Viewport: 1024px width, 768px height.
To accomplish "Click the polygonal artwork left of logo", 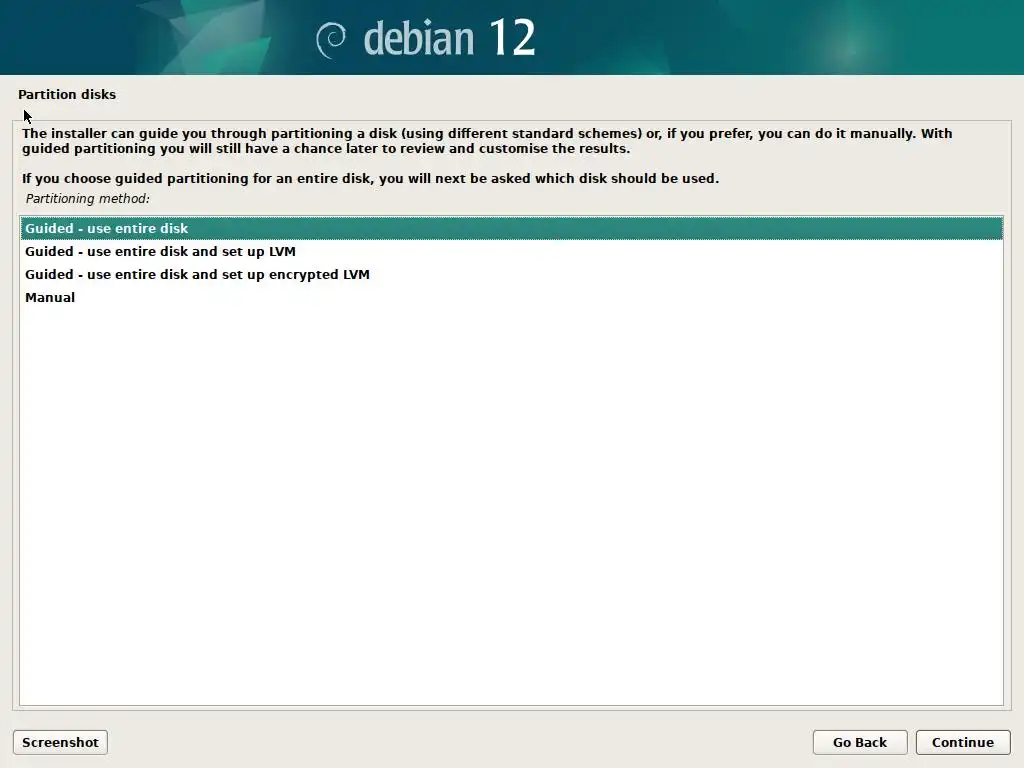I will (x=209, y=37).
